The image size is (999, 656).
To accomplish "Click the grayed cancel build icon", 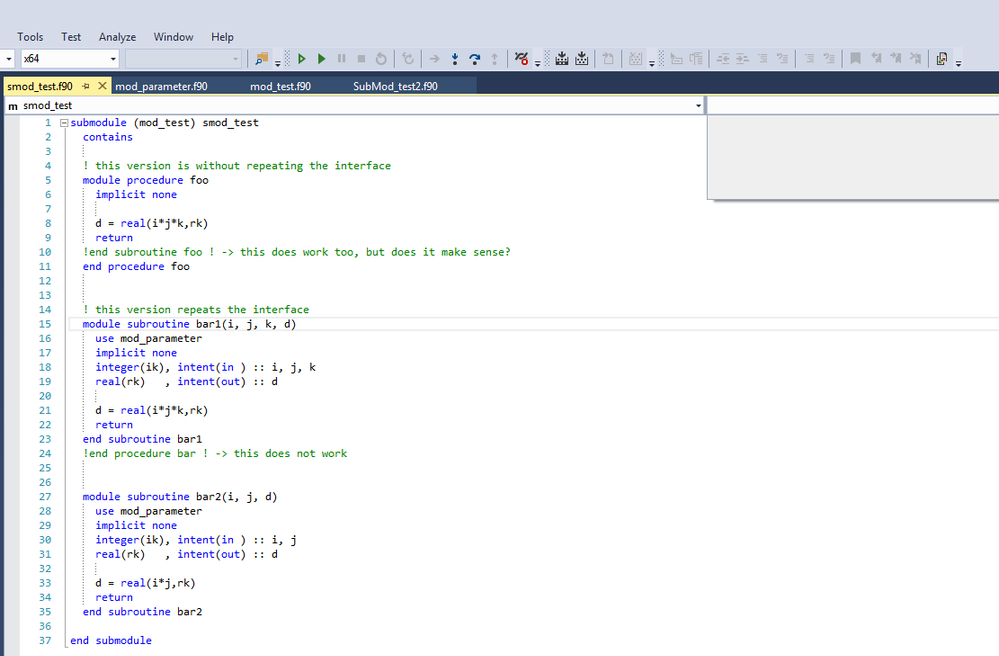I will coord(635,59).
